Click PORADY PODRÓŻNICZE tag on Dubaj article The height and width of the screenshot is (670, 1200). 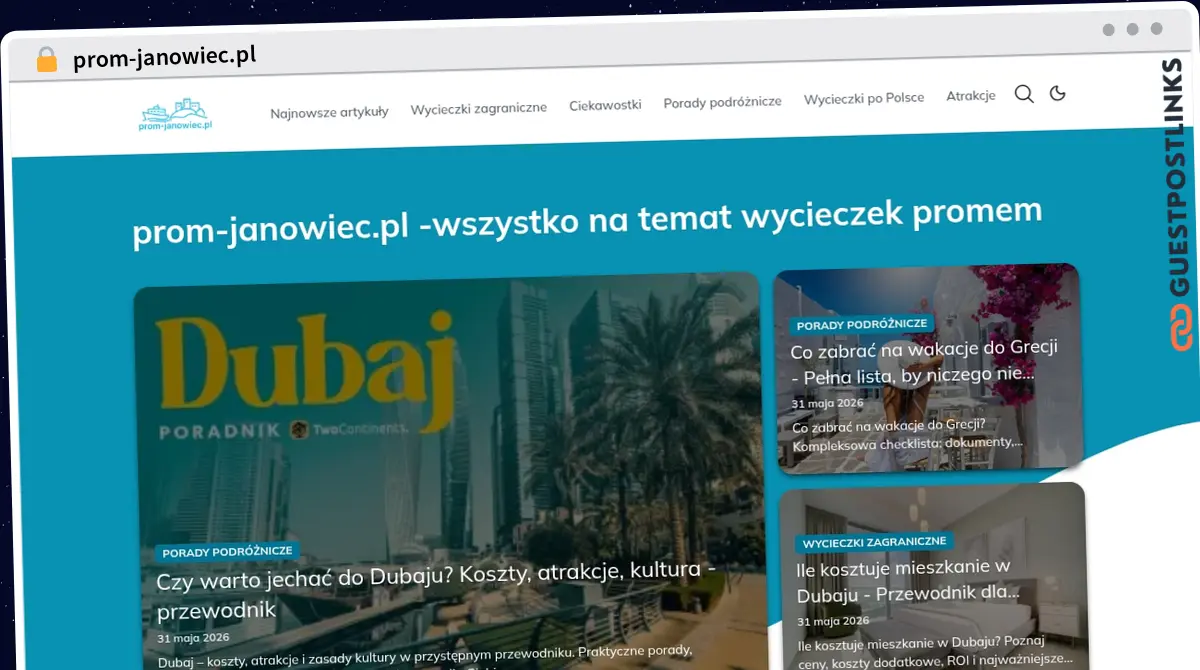tap(227, 551)
